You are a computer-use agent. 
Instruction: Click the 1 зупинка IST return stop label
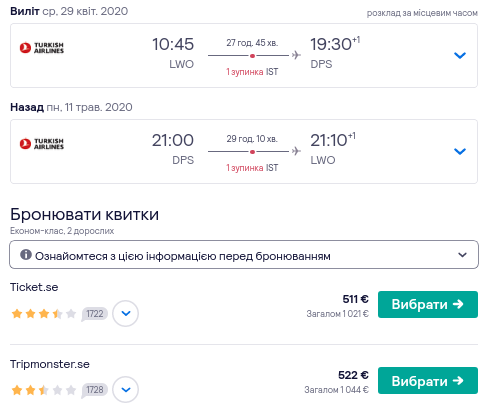[252, 168]
